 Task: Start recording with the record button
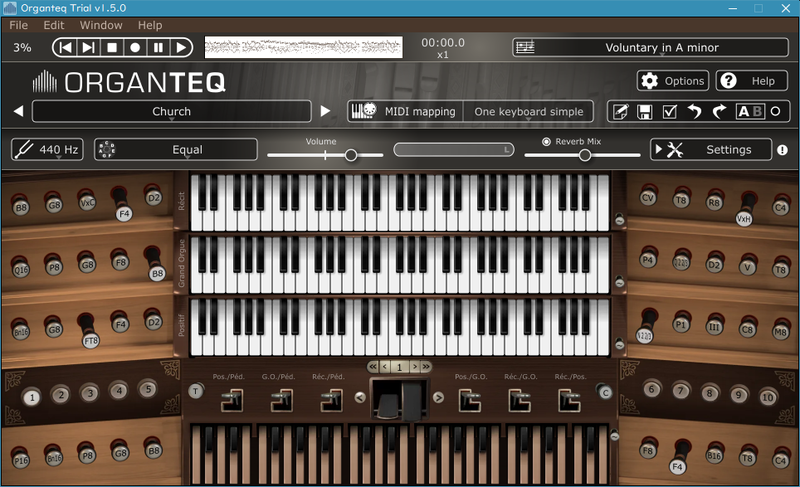(135, 47)
